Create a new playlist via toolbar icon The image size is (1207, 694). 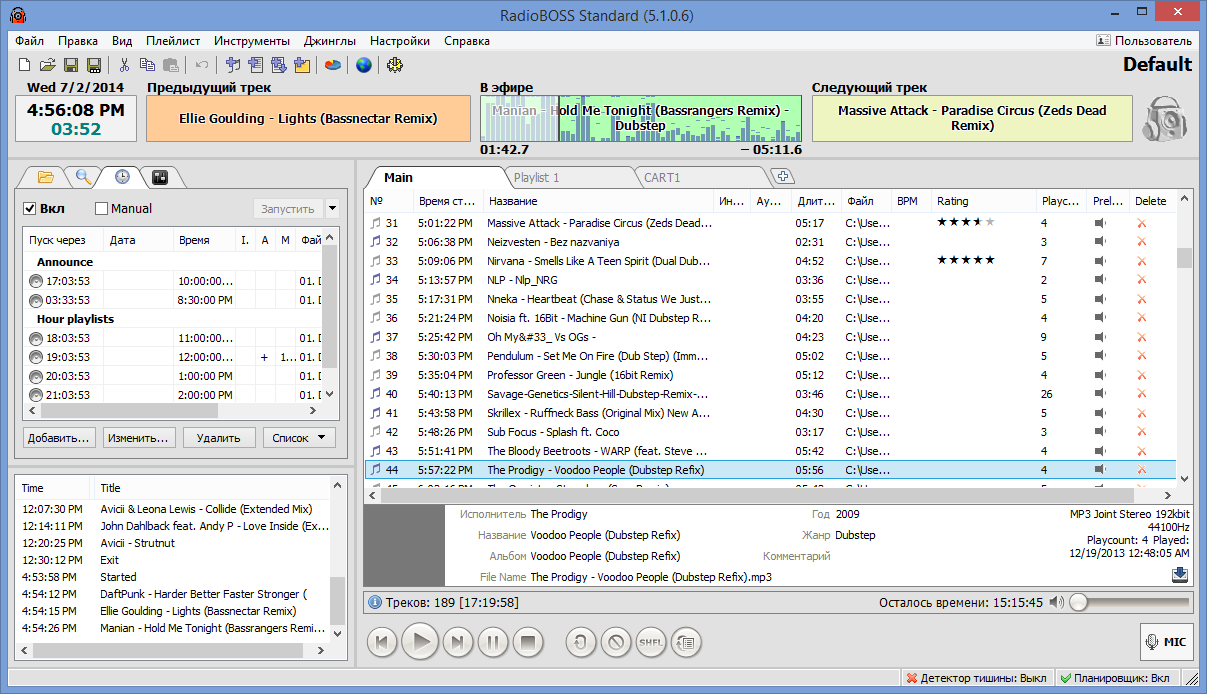[x=25, y=65]
